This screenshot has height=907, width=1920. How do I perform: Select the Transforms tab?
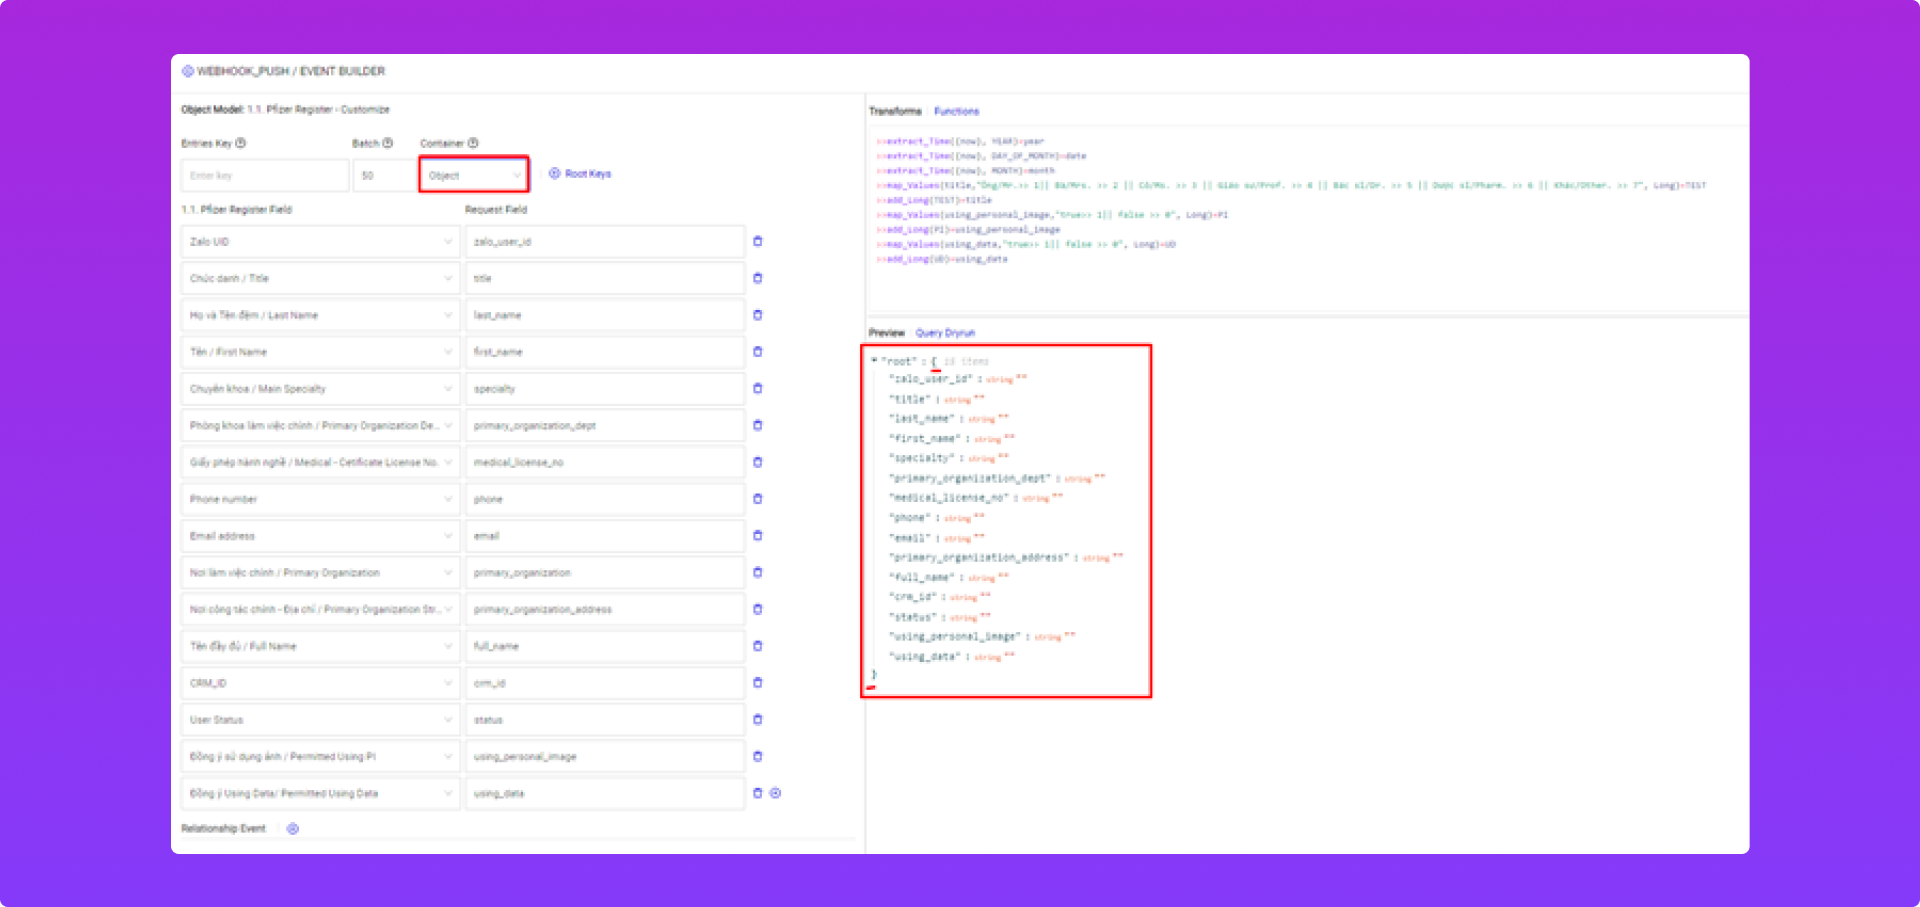895,111
